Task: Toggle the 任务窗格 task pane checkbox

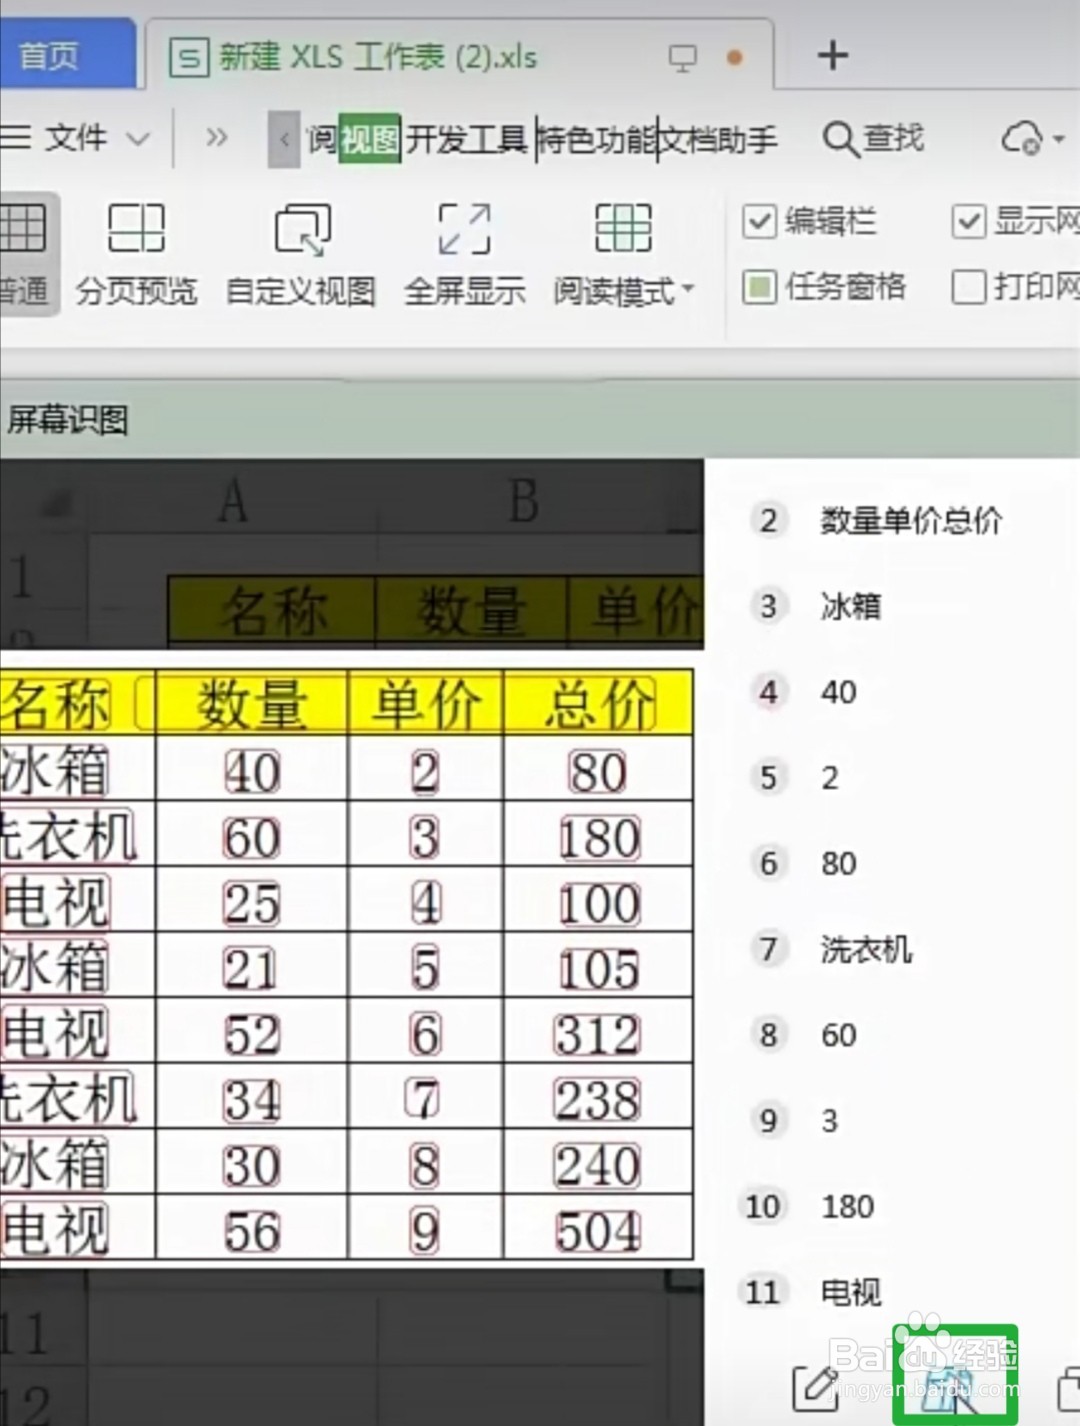Action: pyautogui.click(x=760, y=289)
